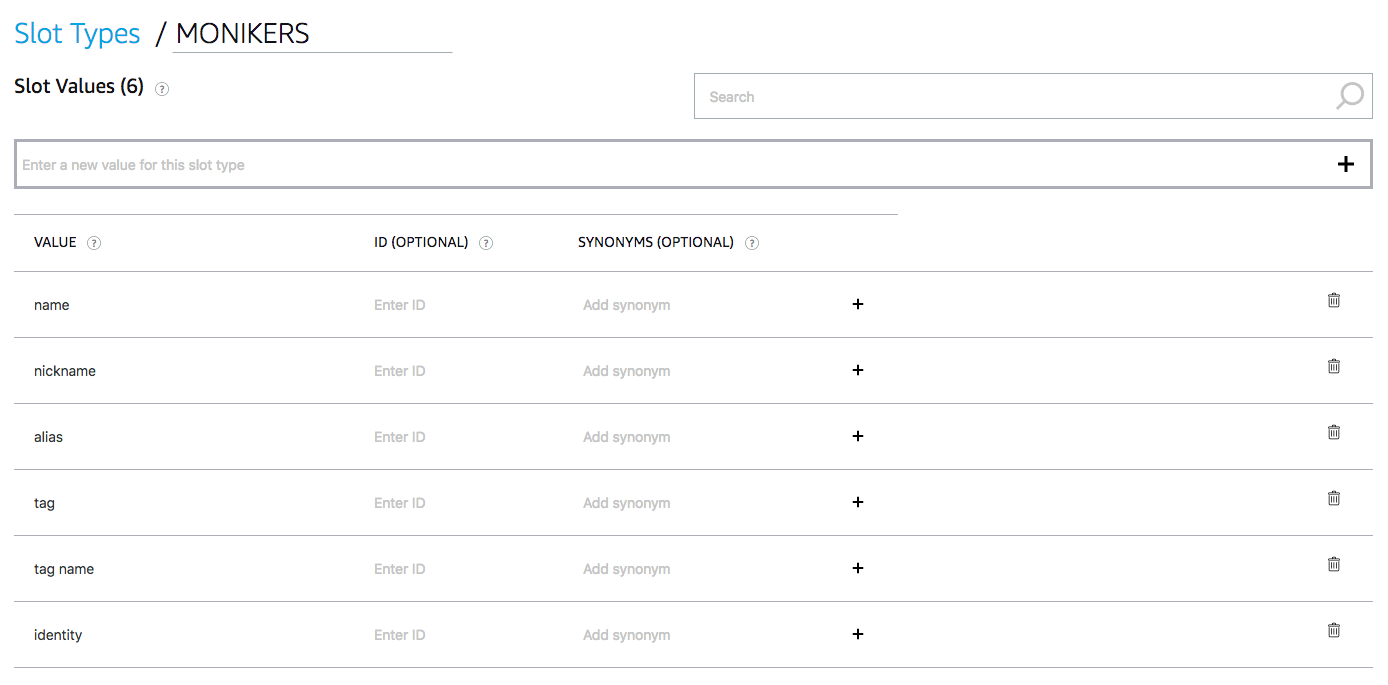Delete the 'nickname' slot value
The height and width of the screenshot is (685, 1388).
coord(1333,366)
